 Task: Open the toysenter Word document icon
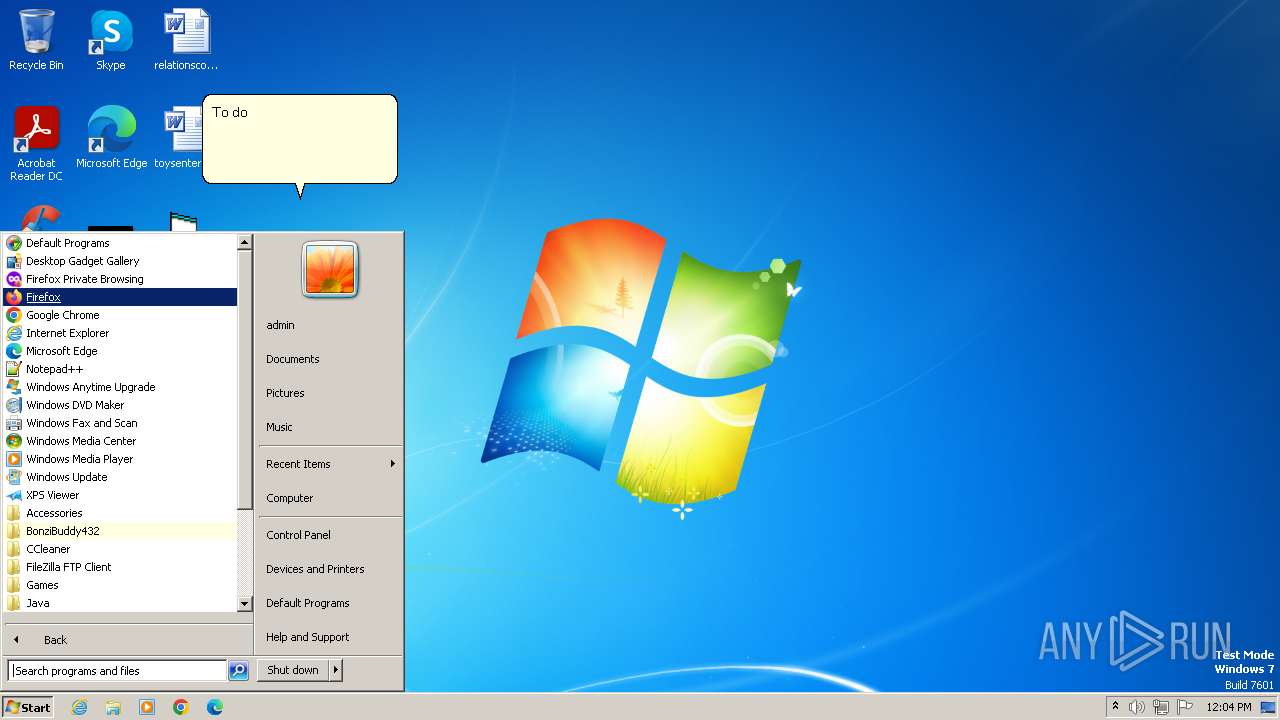pos(181,137)
